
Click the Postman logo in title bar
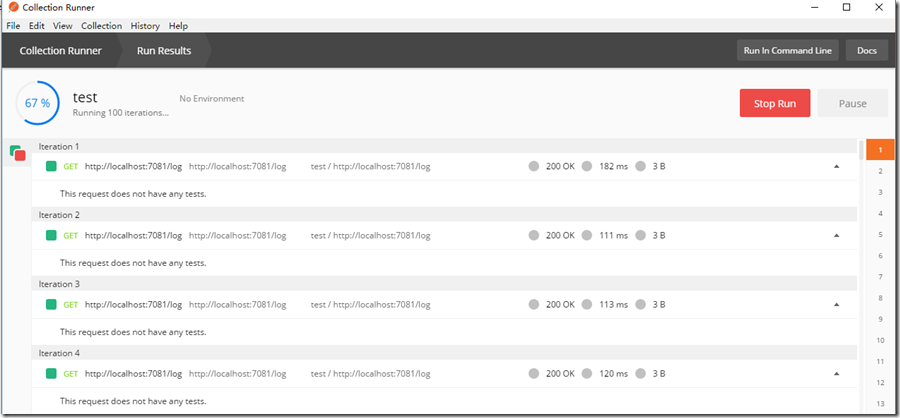click(x=13, y=8)
